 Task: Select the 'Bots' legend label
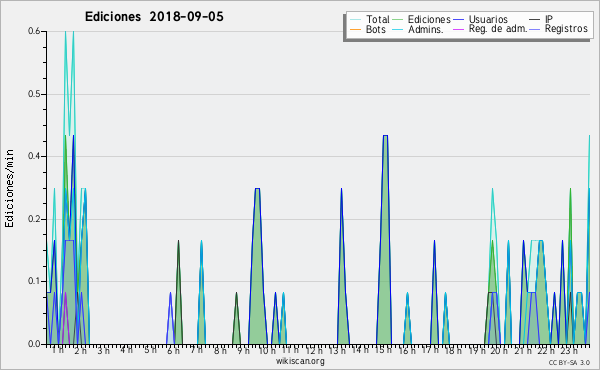[x=376, y=29]
